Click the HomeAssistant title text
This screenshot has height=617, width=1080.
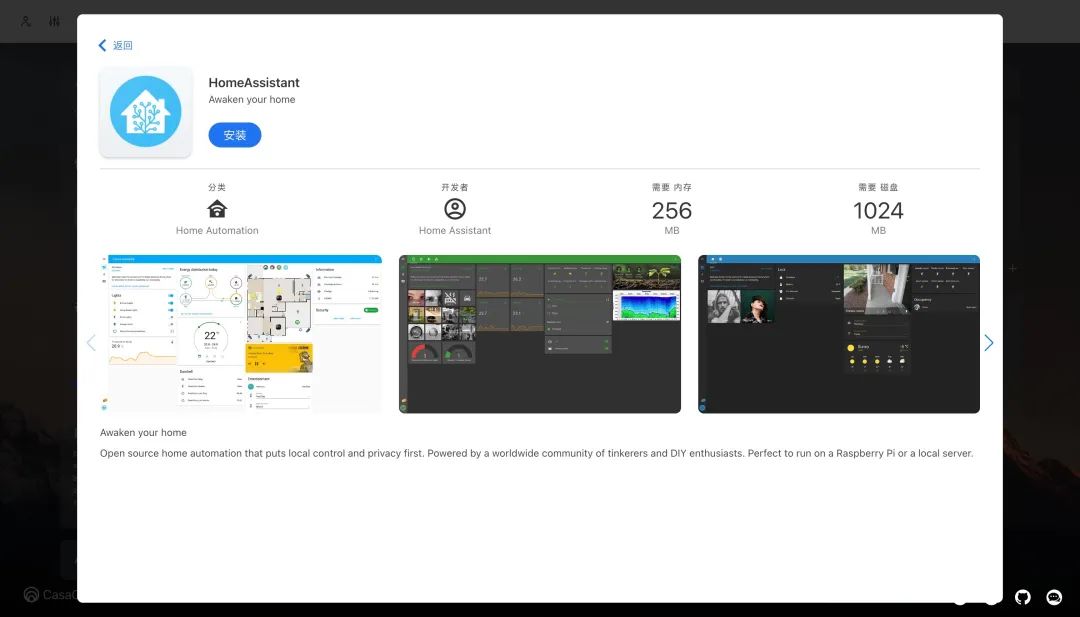click(254, 83)
